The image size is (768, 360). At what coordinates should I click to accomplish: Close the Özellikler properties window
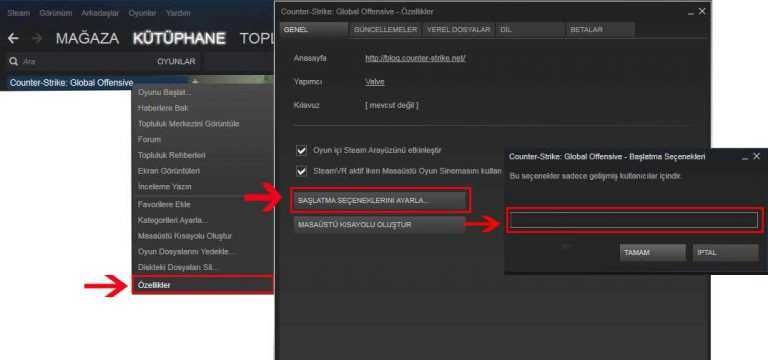coord(702,11)
